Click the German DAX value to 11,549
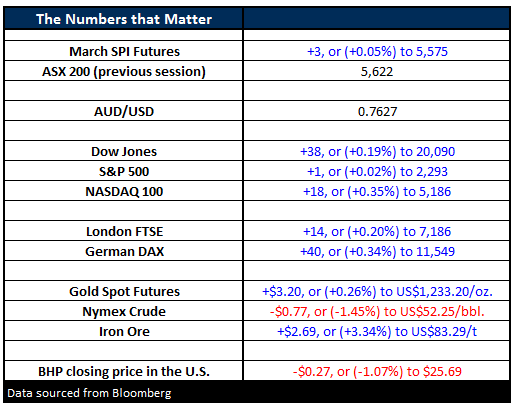515x405 pixels. (377, 251)
